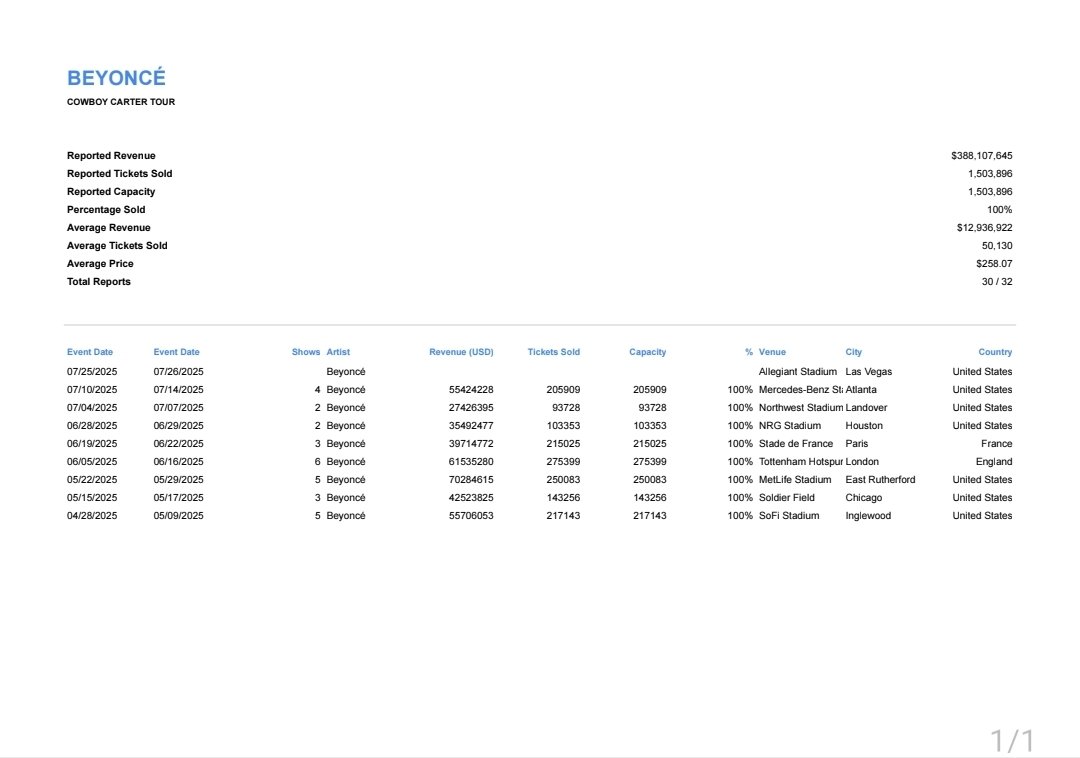Click the Atlanta city cell
The height and width of the screenshot is (758, 1080).
click(861, 389)
